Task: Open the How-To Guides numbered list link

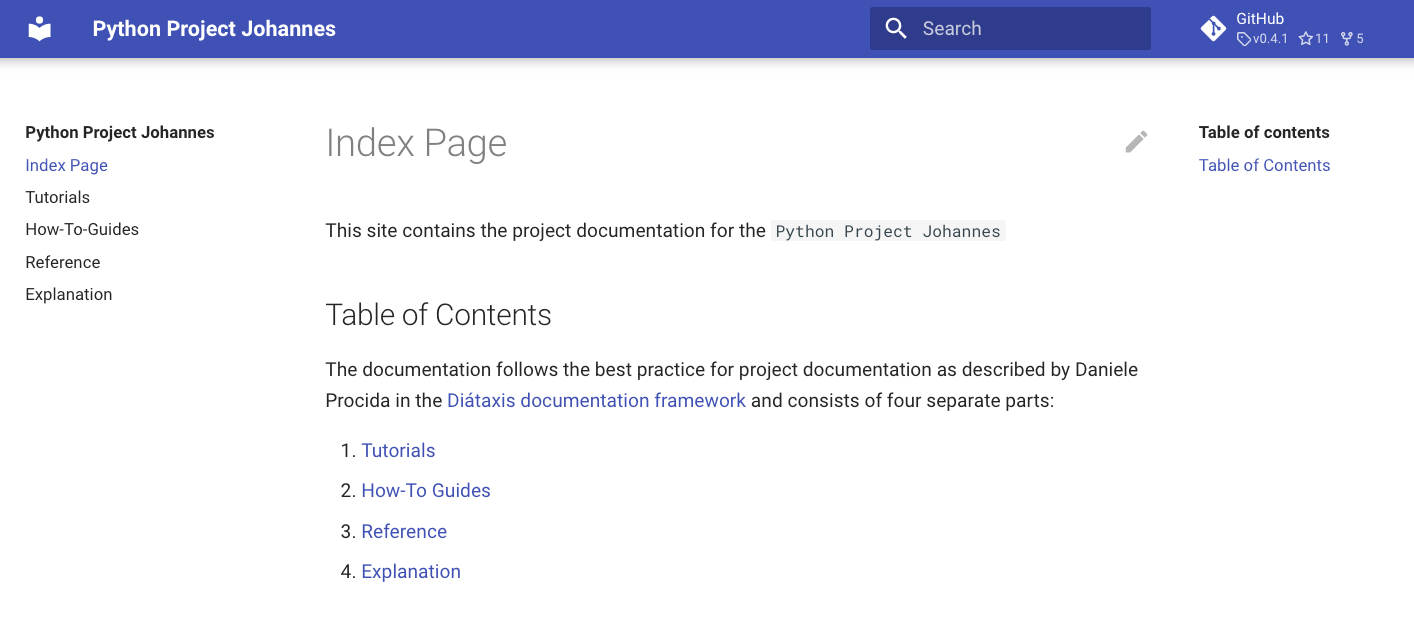Action: 426,490
